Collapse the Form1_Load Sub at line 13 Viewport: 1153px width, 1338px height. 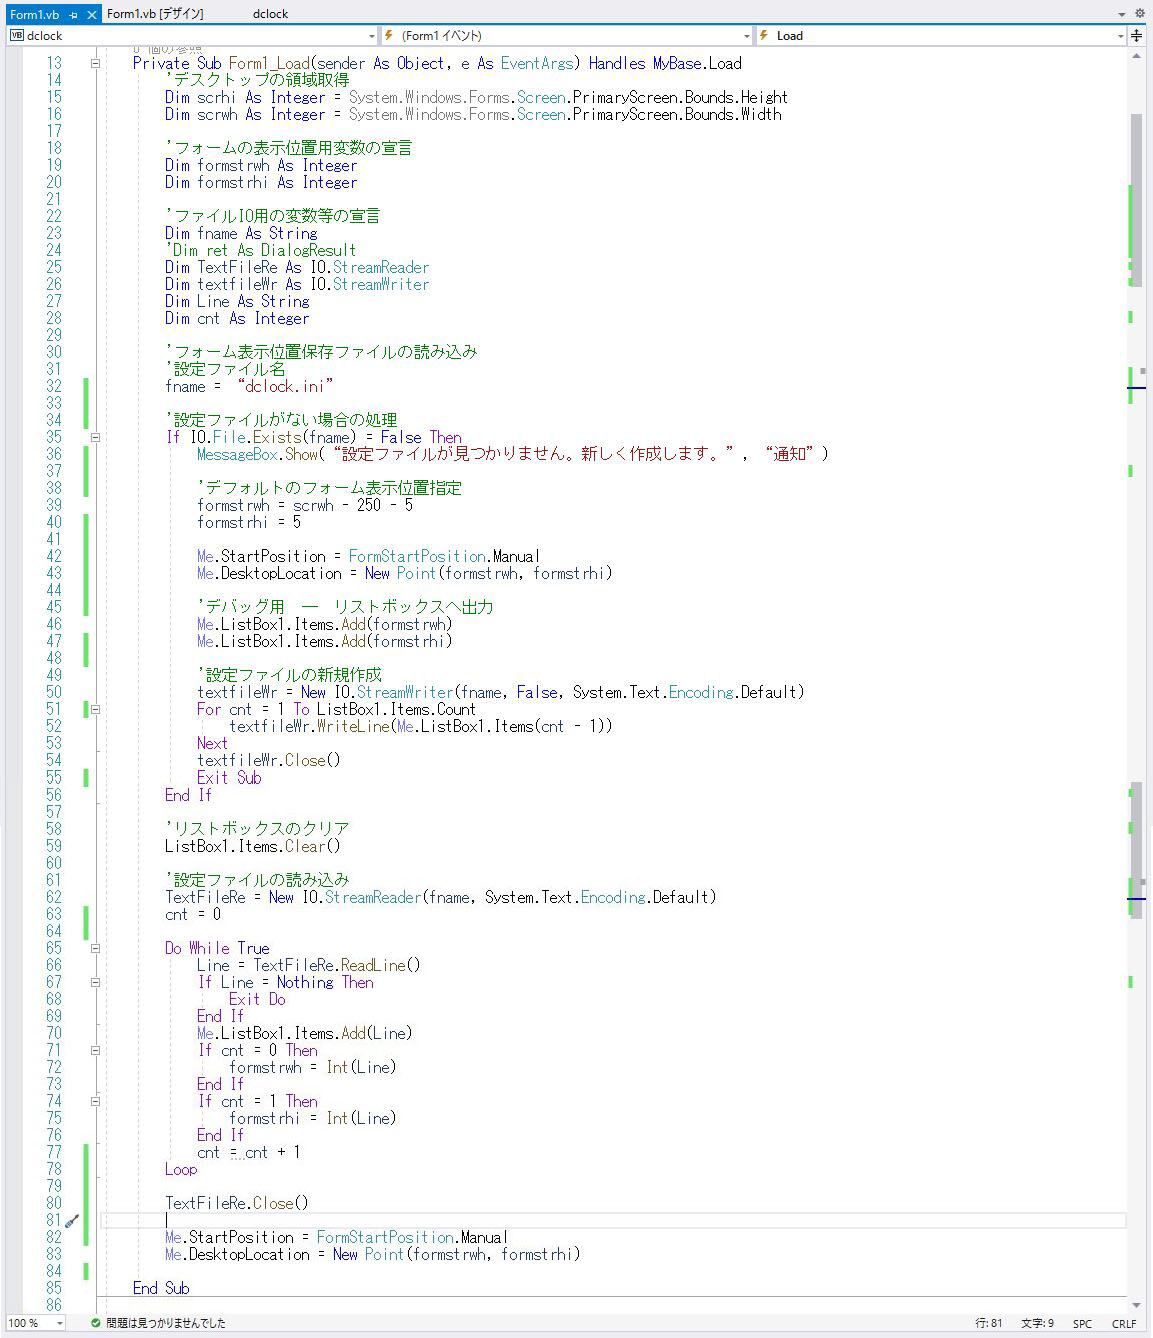pyautogui.click(x=96, y=63)
